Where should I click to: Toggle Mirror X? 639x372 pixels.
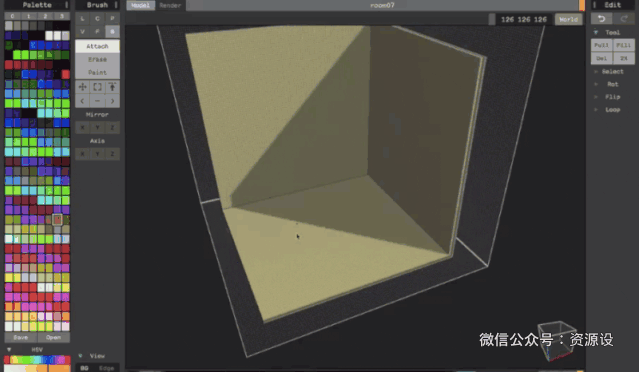click(82, 128)
